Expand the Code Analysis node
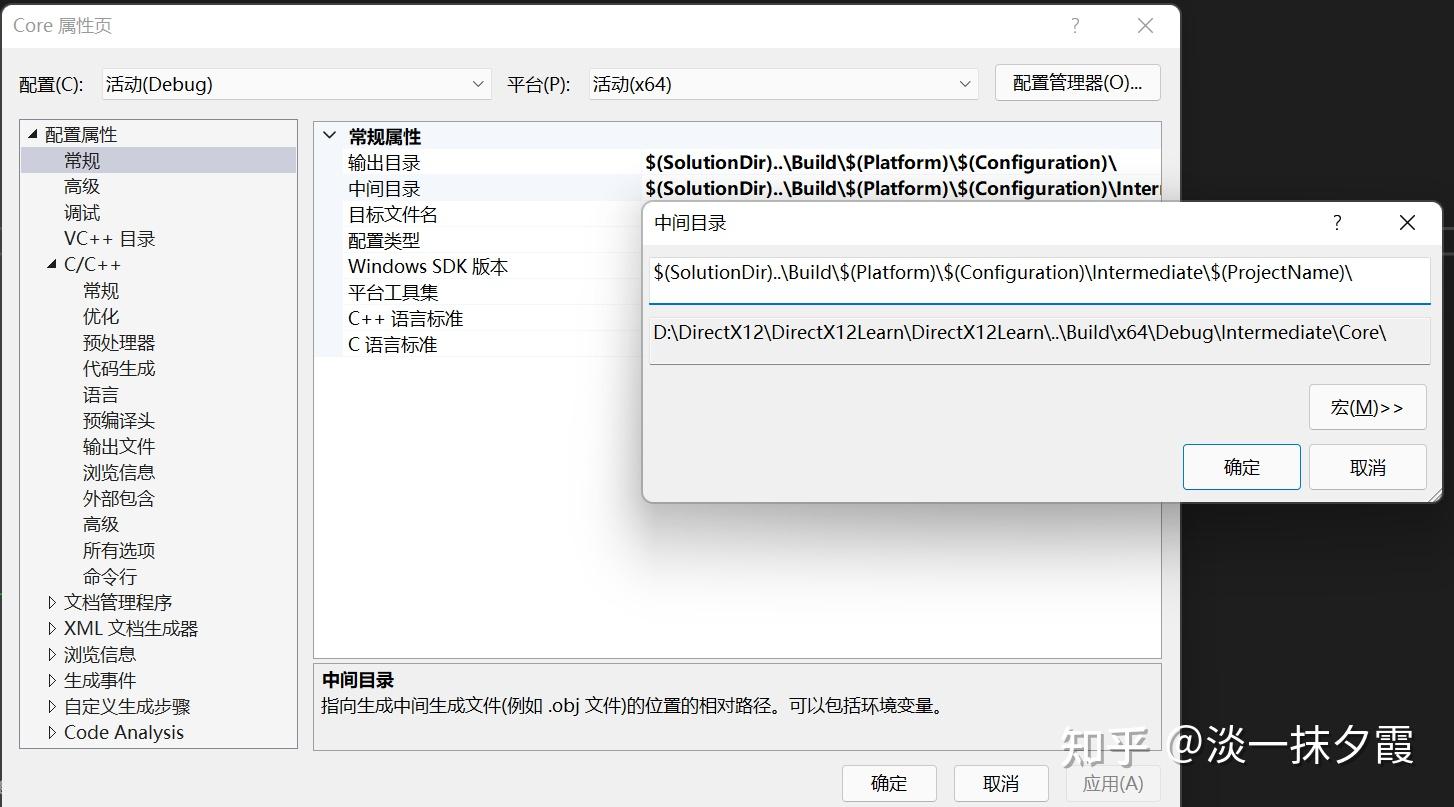1454x807 pixels. (x=52, y=732)
